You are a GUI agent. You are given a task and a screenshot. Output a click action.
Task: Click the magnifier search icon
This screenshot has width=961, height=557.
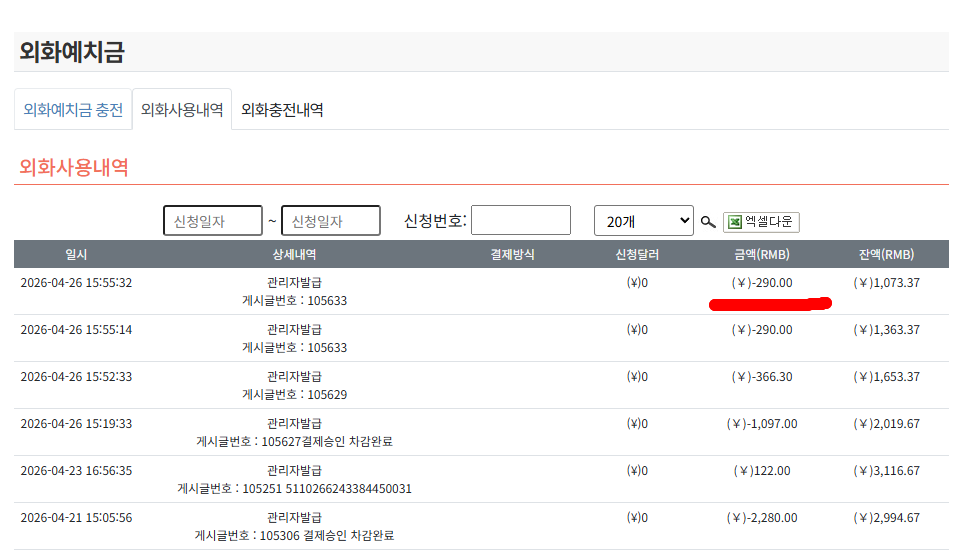[708, 222]
